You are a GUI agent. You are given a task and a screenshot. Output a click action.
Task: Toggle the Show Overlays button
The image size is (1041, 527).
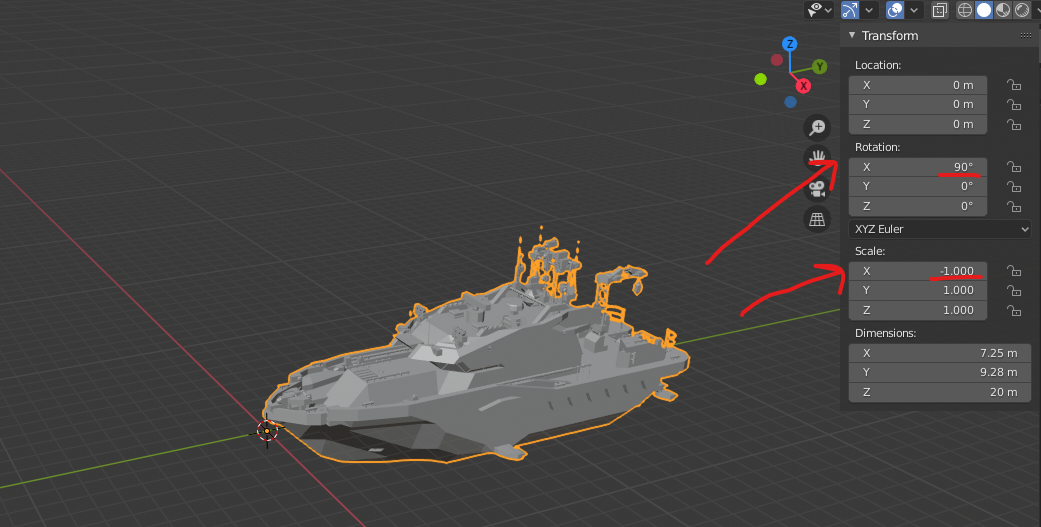[895, 10]
